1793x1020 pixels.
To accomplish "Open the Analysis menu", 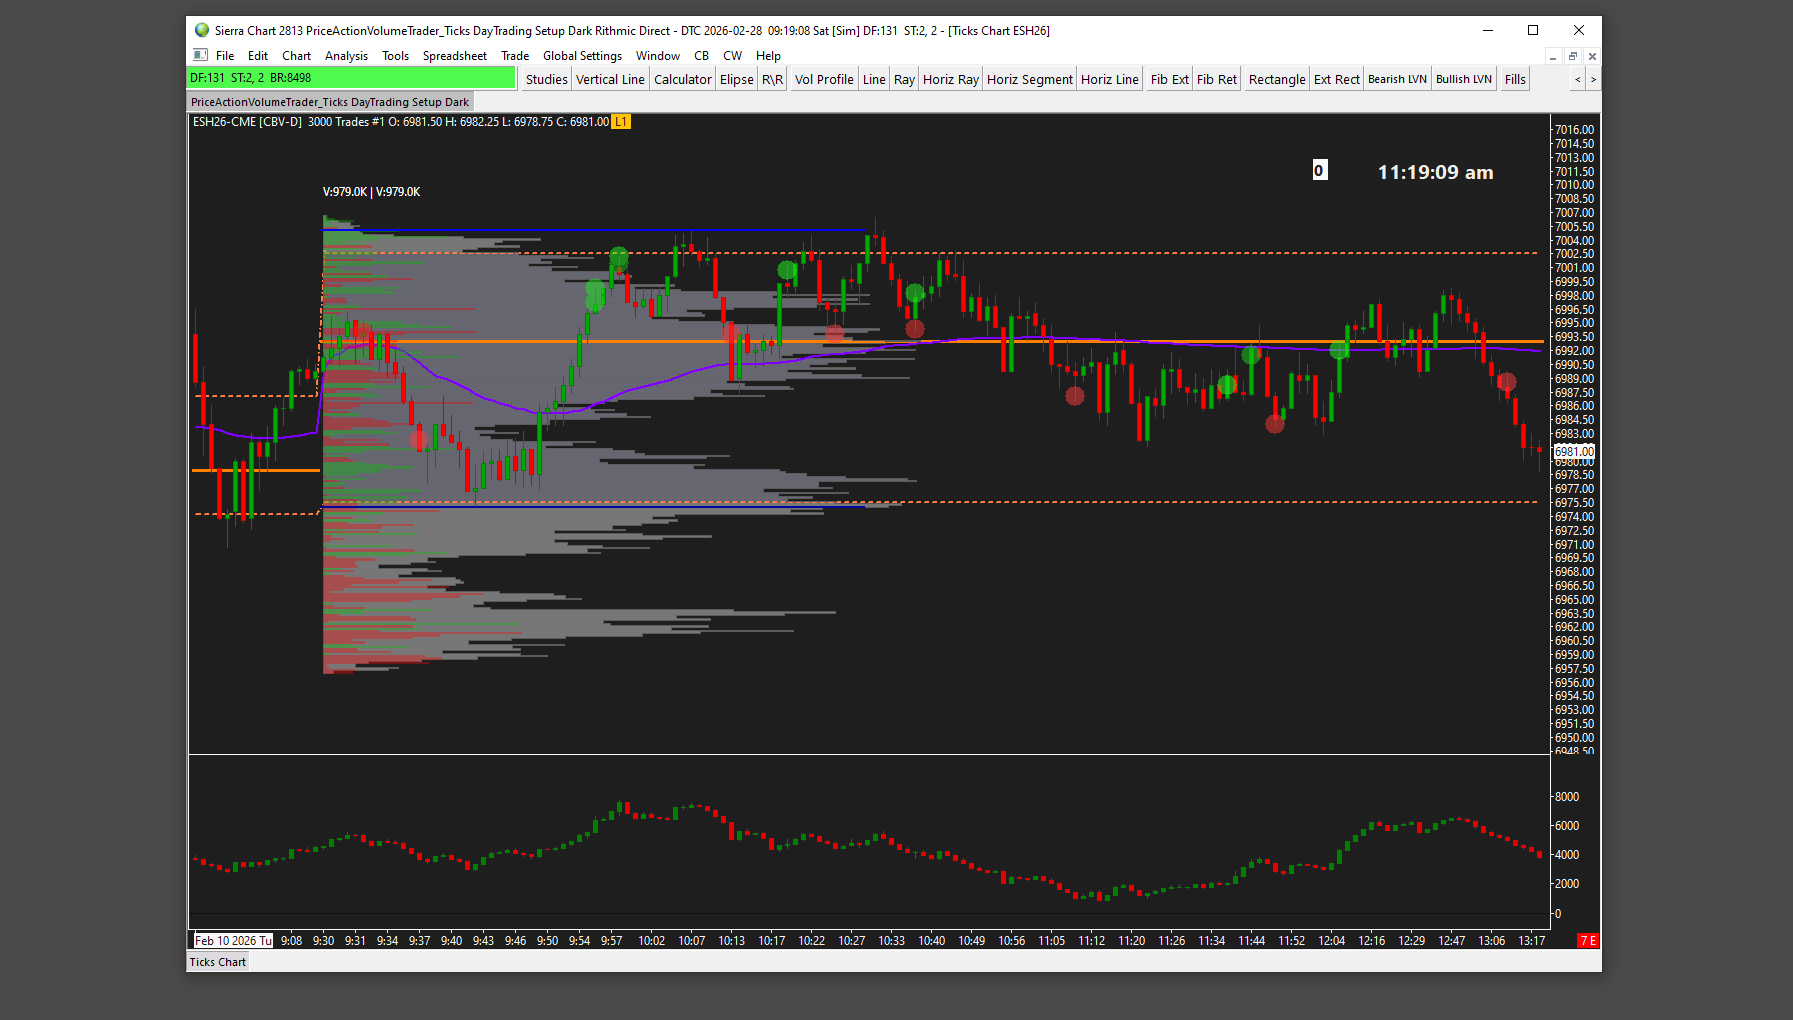I will pos(346,56).
